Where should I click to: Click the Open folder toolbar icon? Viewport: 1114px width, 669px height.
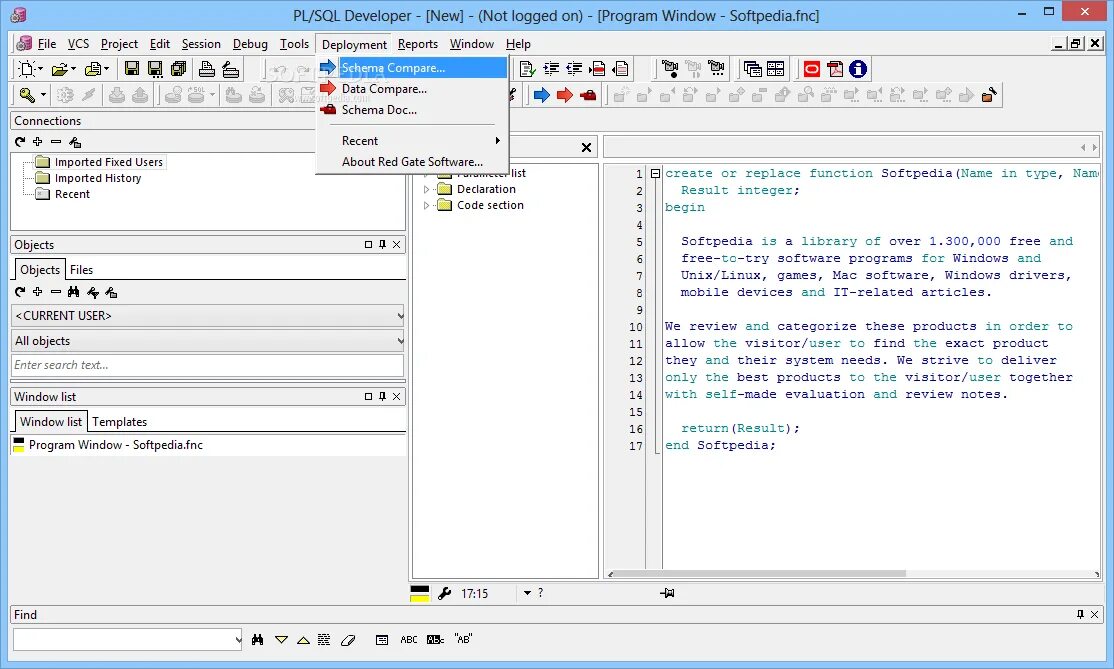60,69
